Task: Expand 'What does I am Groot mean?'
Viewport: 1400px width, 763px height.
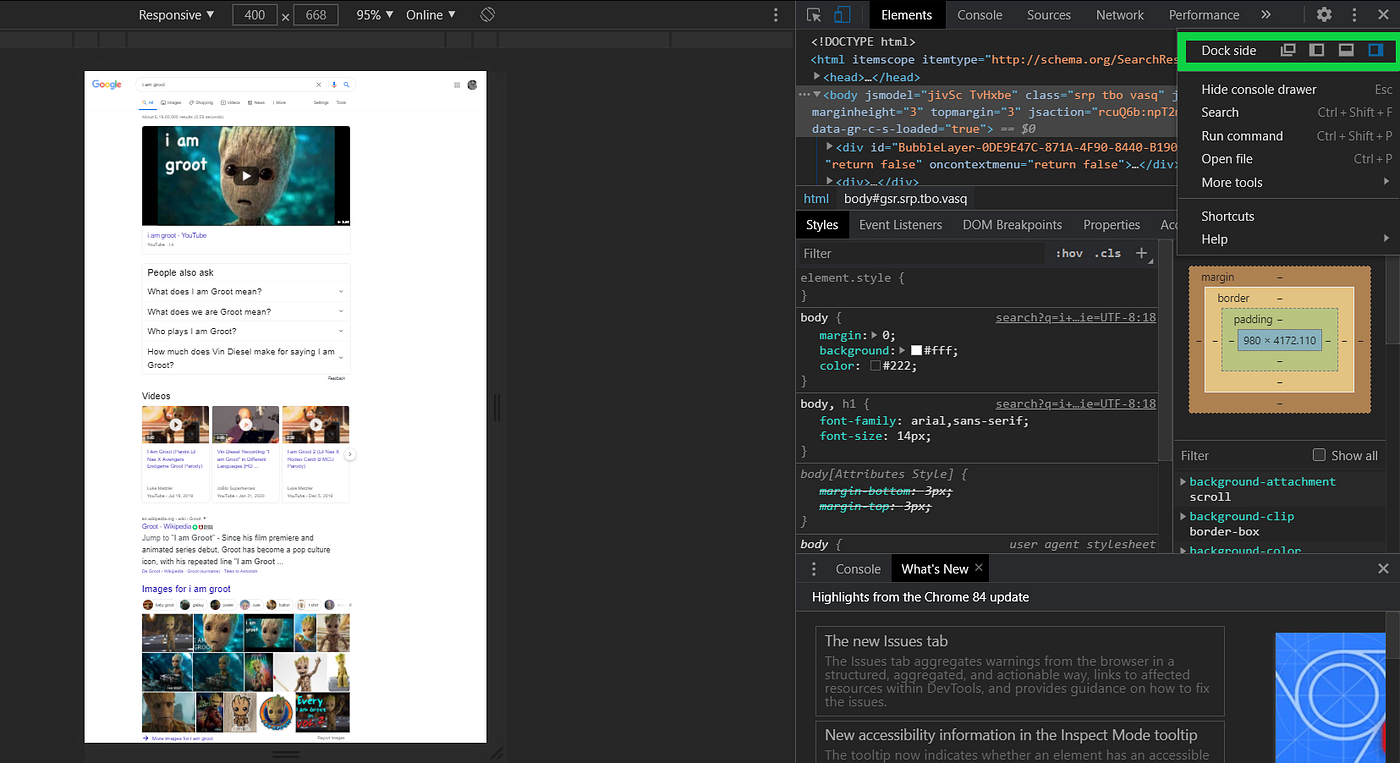Action: point(246,291)
